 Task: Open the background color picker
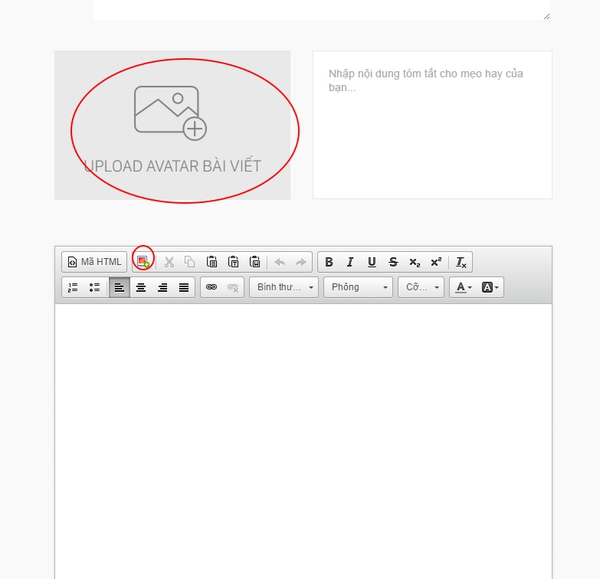pyautogui.click(x=490, y=287)
